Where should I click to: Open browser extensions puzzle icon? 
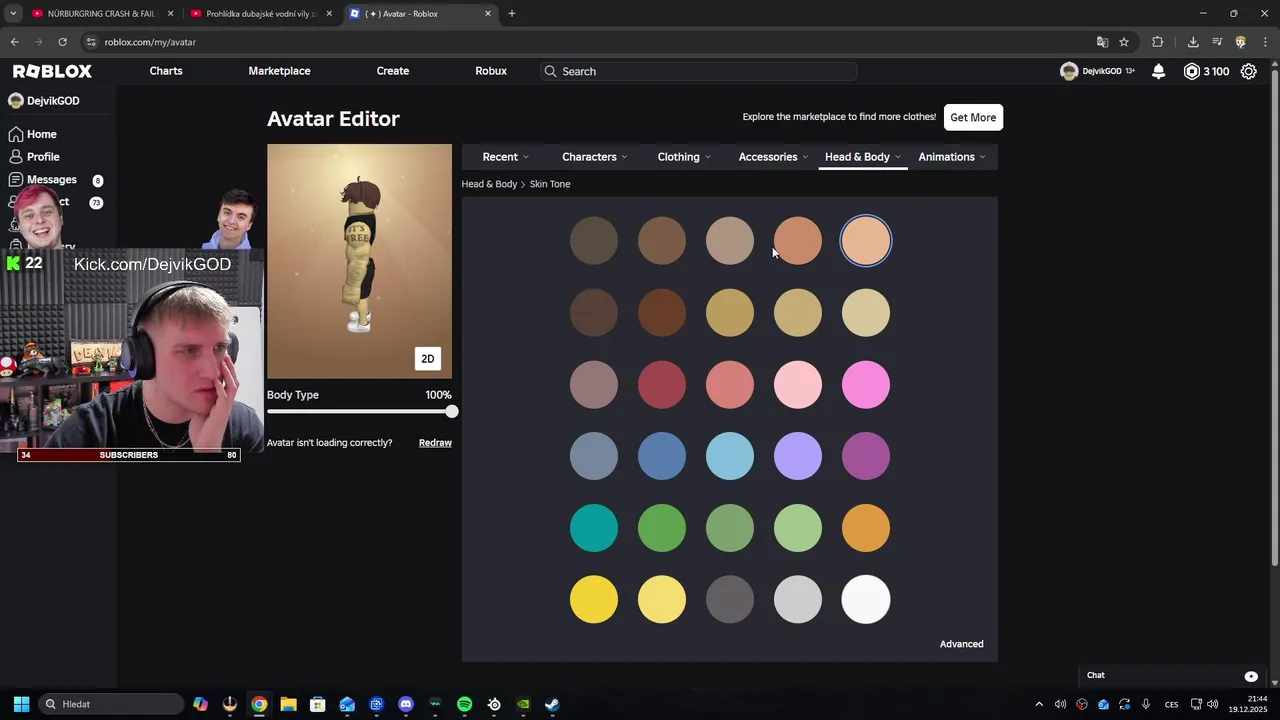[1158, 42]
